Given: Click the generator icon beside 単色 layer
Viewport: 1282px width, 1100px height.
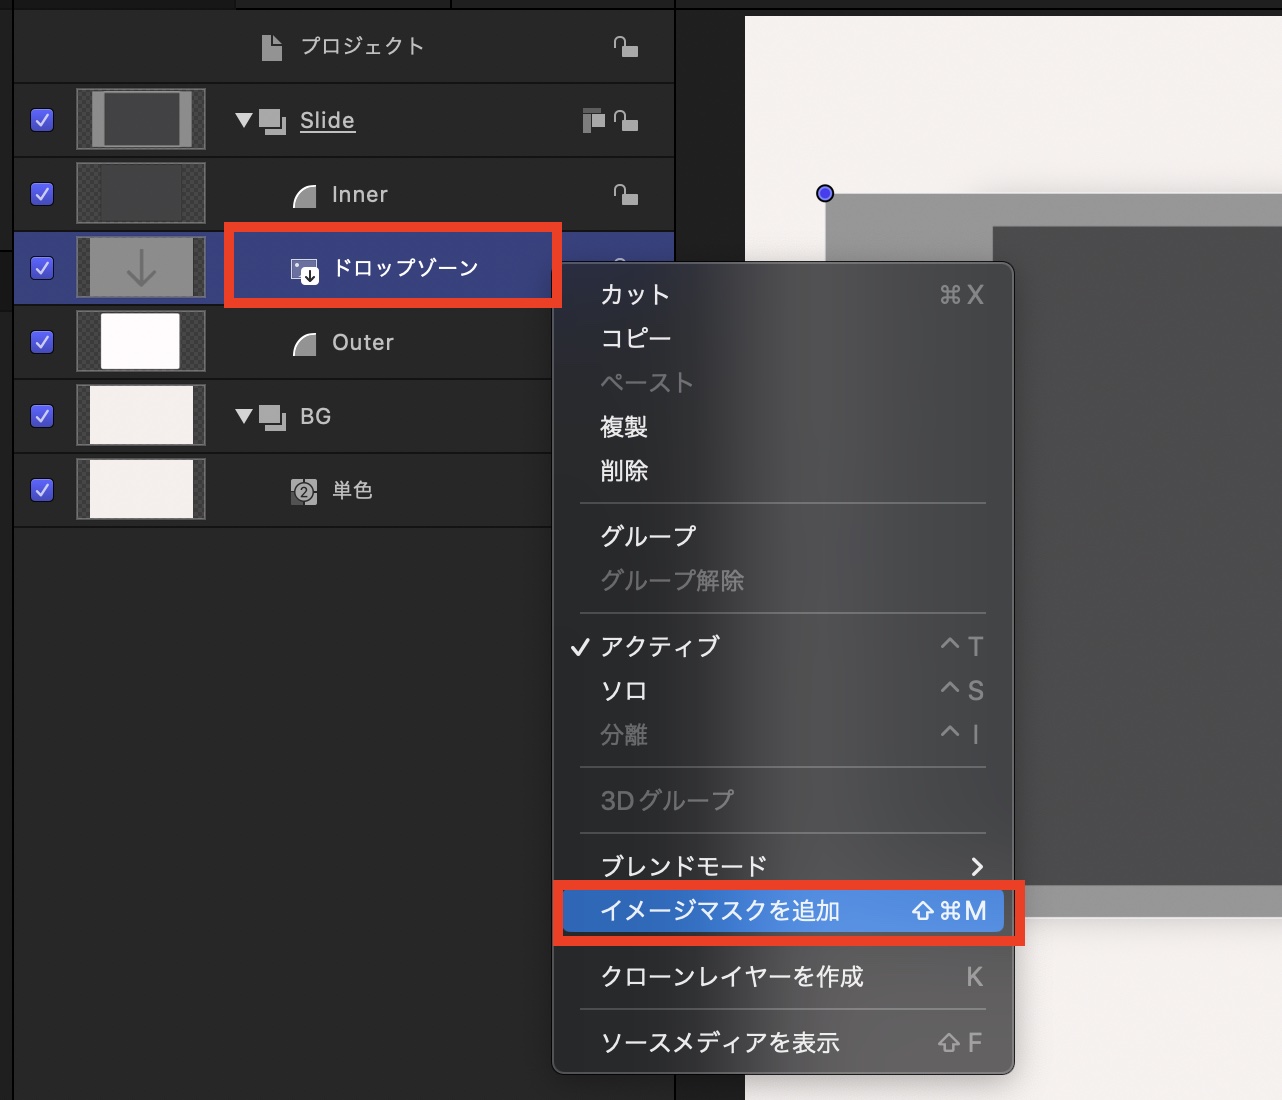Looking at the screenshot, I should [x=304, y=491].
